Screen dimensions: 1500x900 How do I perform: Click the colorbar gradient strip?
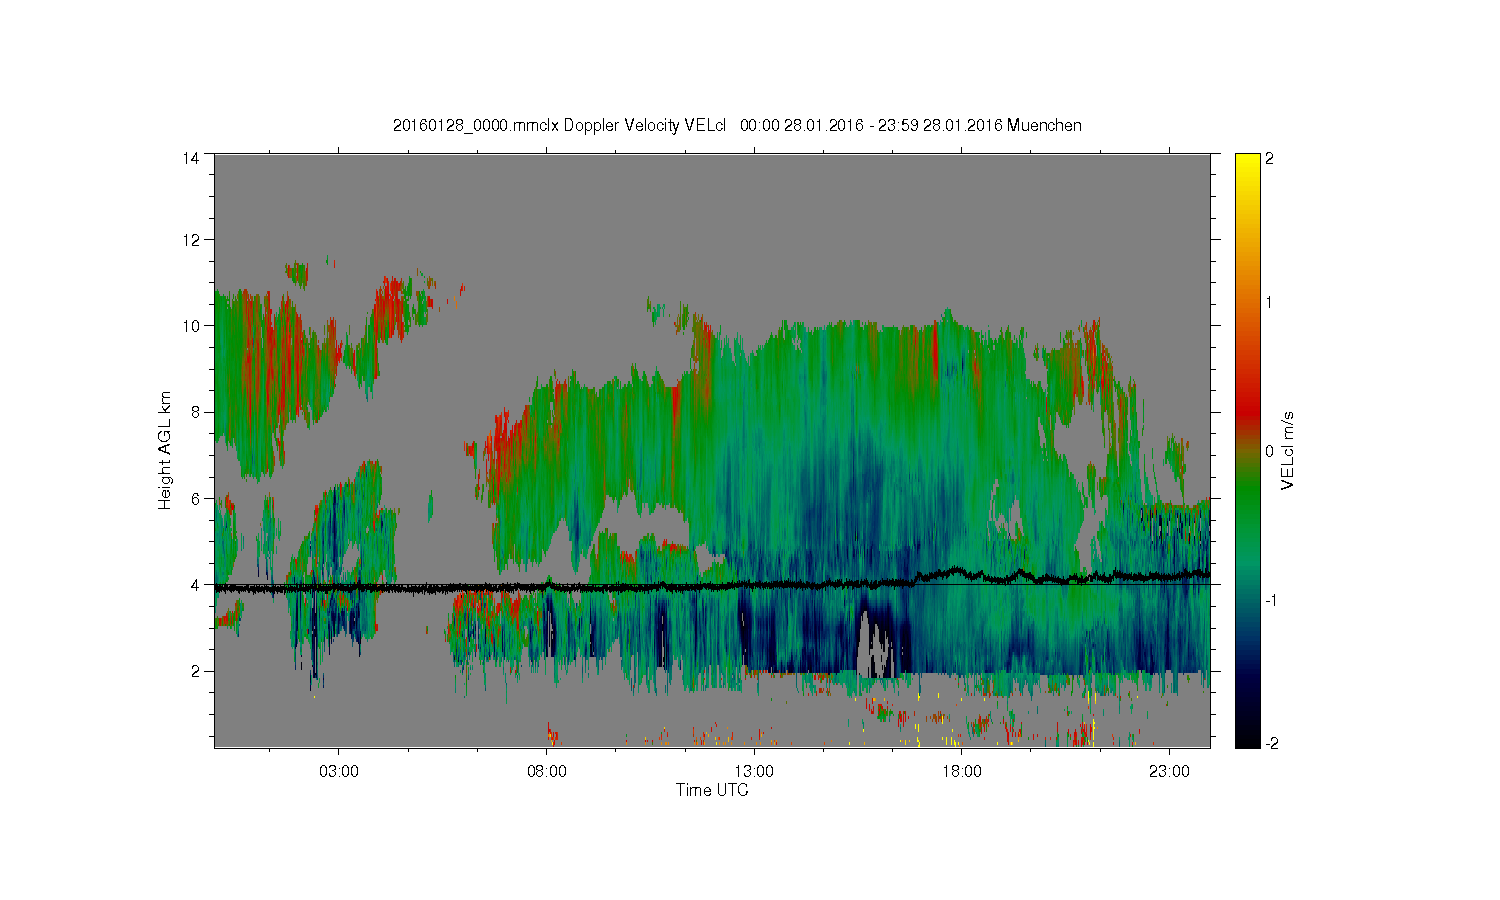point(1247,450)
